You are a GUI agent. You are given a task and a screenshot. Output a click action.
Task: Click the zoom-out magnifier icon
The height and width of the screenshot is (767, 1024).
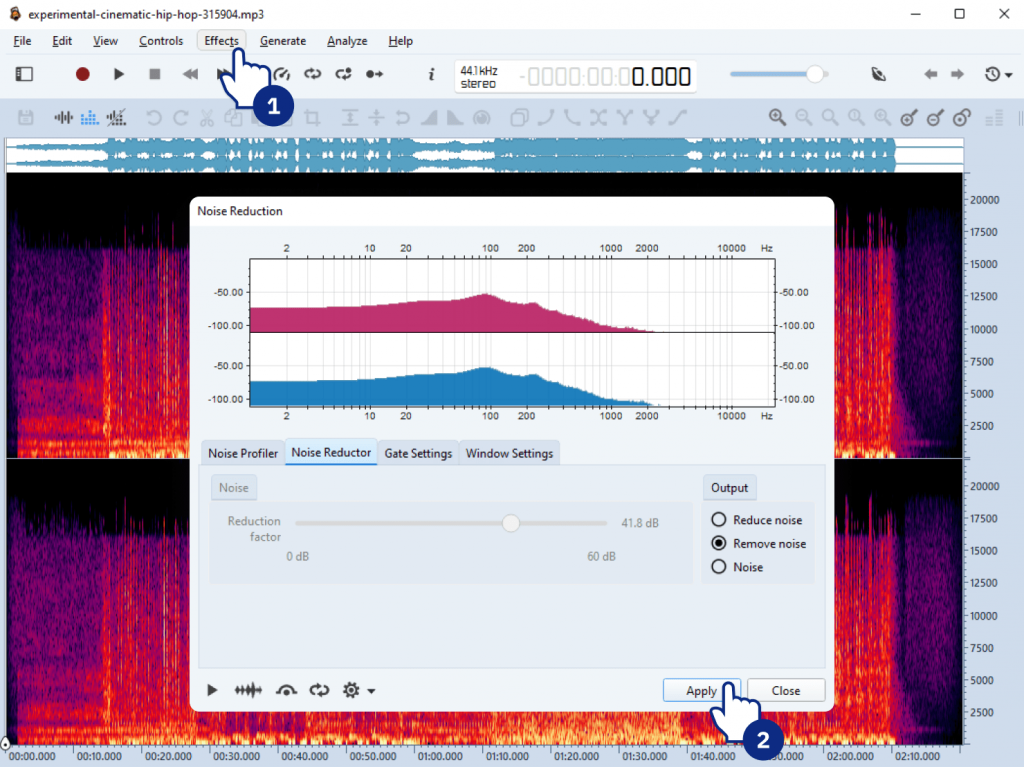tap(803, 118)
